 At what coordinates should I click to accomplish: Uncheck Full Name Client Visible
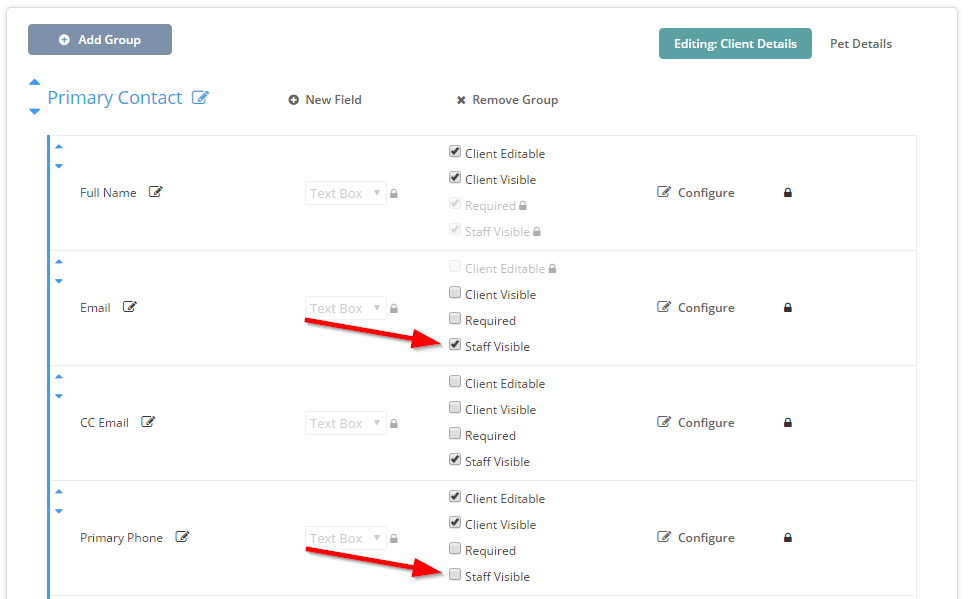click(x=455, y=177)
